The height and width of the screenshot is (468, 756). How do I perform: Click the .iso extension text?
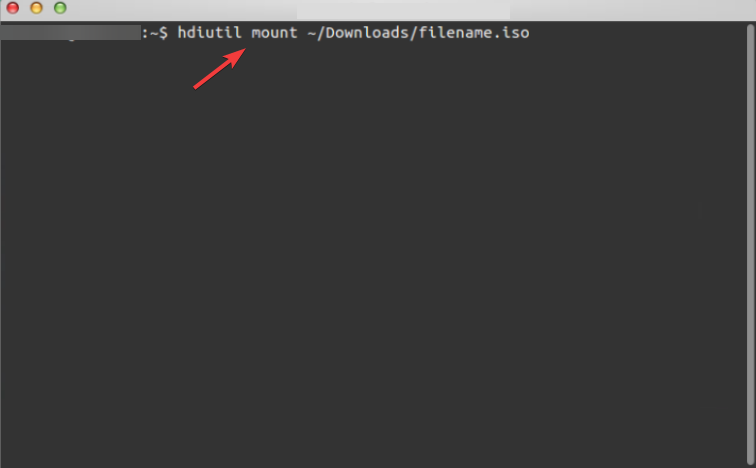coord(512,32)
